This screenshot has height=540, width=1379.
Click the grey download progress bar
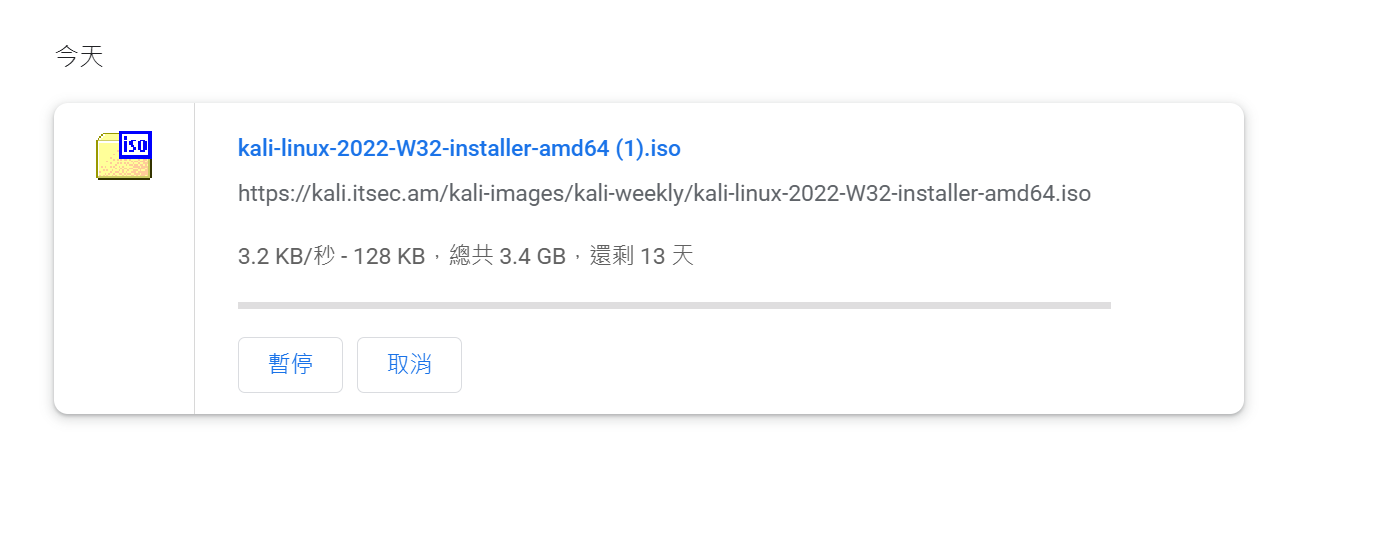(674, 305)
